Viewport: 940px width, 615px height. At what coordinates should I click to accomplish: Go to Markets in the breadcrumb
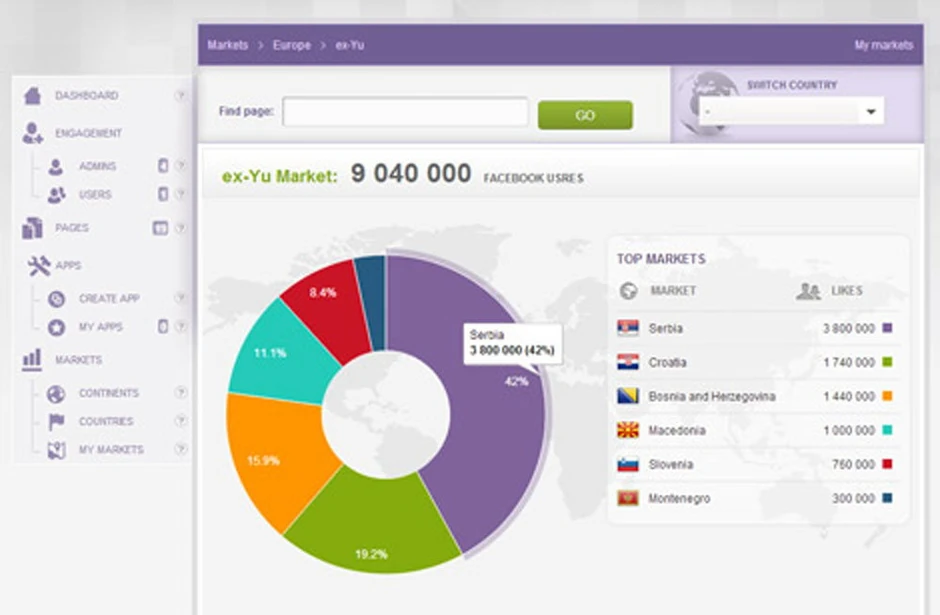tap(228, 46)
